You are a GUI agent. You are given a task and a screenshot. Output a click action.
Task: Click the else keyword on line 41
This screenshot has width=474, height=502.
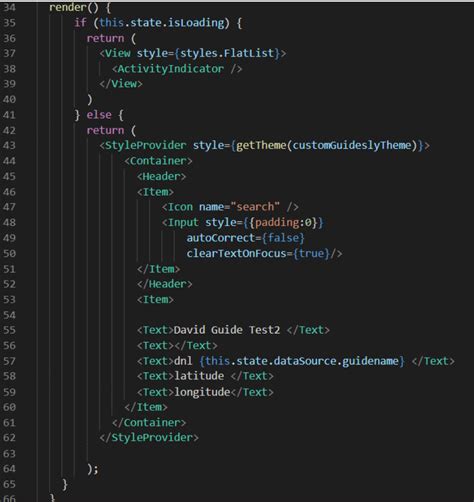point(99,115)
